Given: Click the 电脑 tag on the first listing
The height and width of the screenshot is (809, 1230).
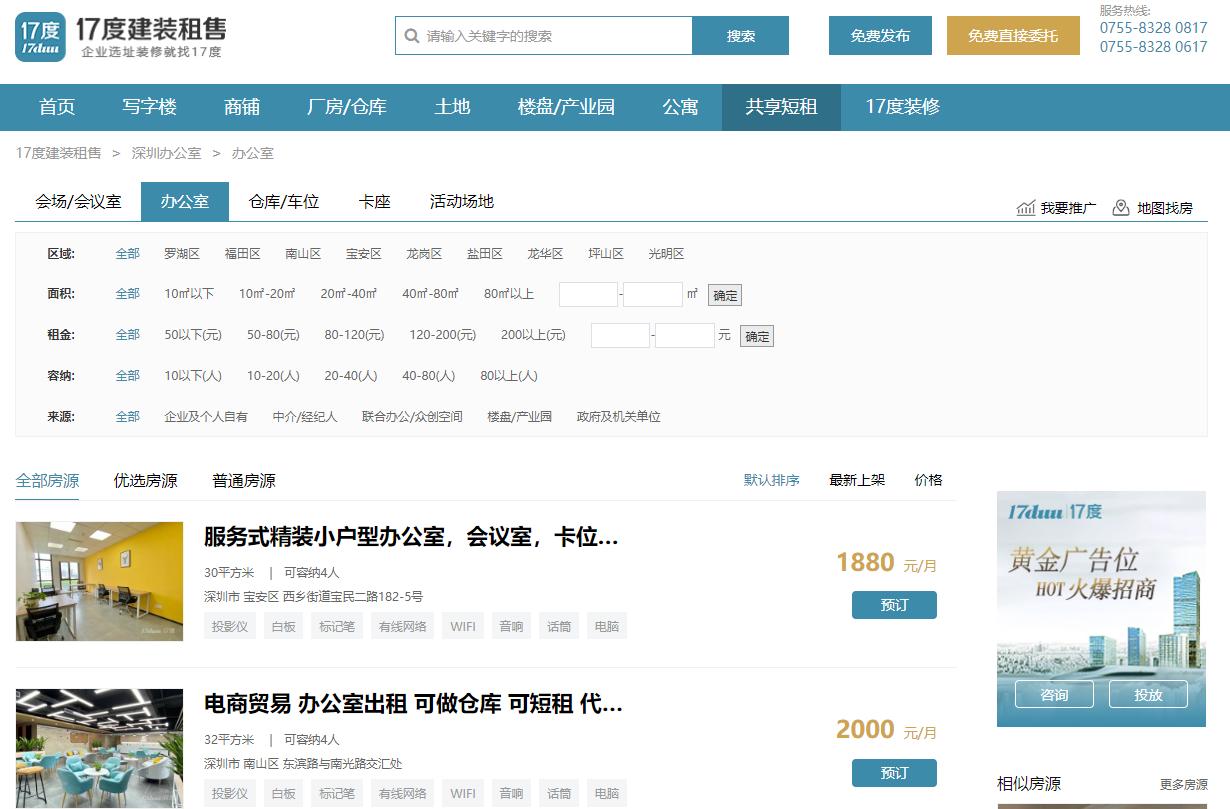Looking at the screenshot, I should pyautogui.click(x=607, y=625).
